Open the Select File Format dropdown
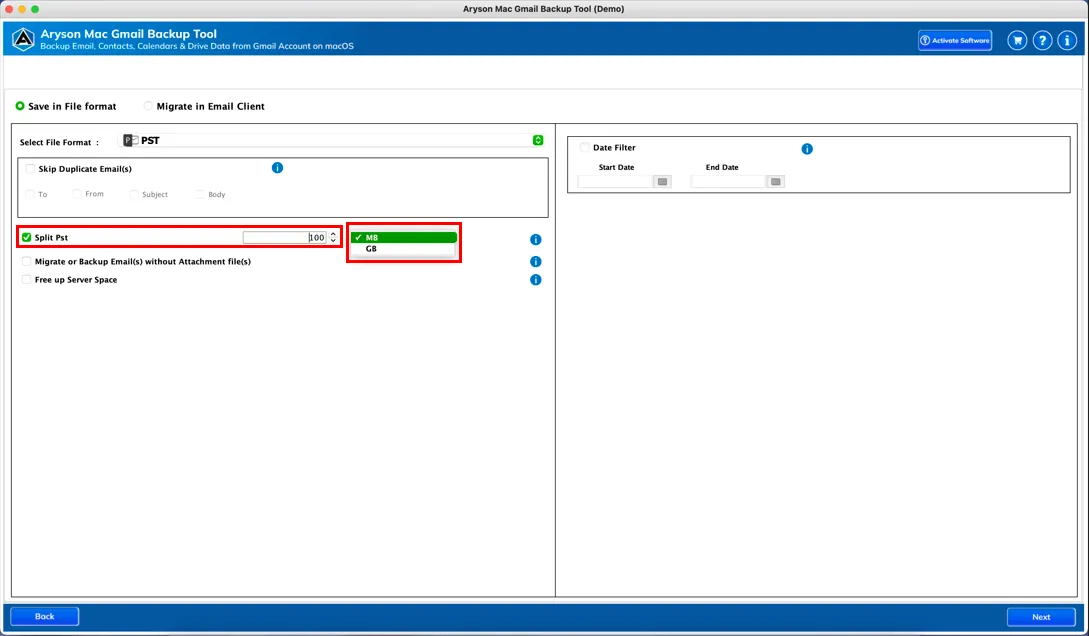Image resolution: width=1089 pixels, height=636 pixels. point(332,140)
